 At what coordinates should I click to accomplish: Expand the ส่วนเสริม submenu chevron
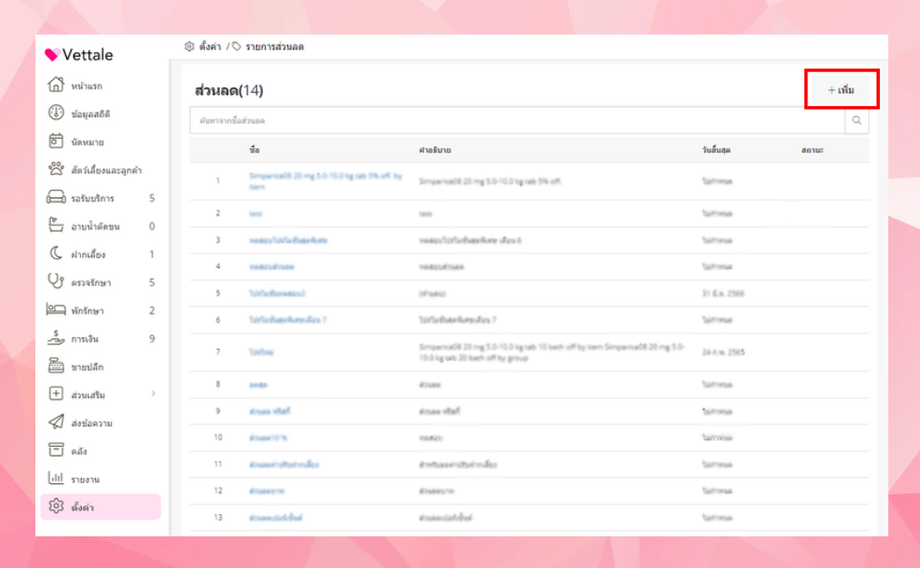[x=153, y=394]
